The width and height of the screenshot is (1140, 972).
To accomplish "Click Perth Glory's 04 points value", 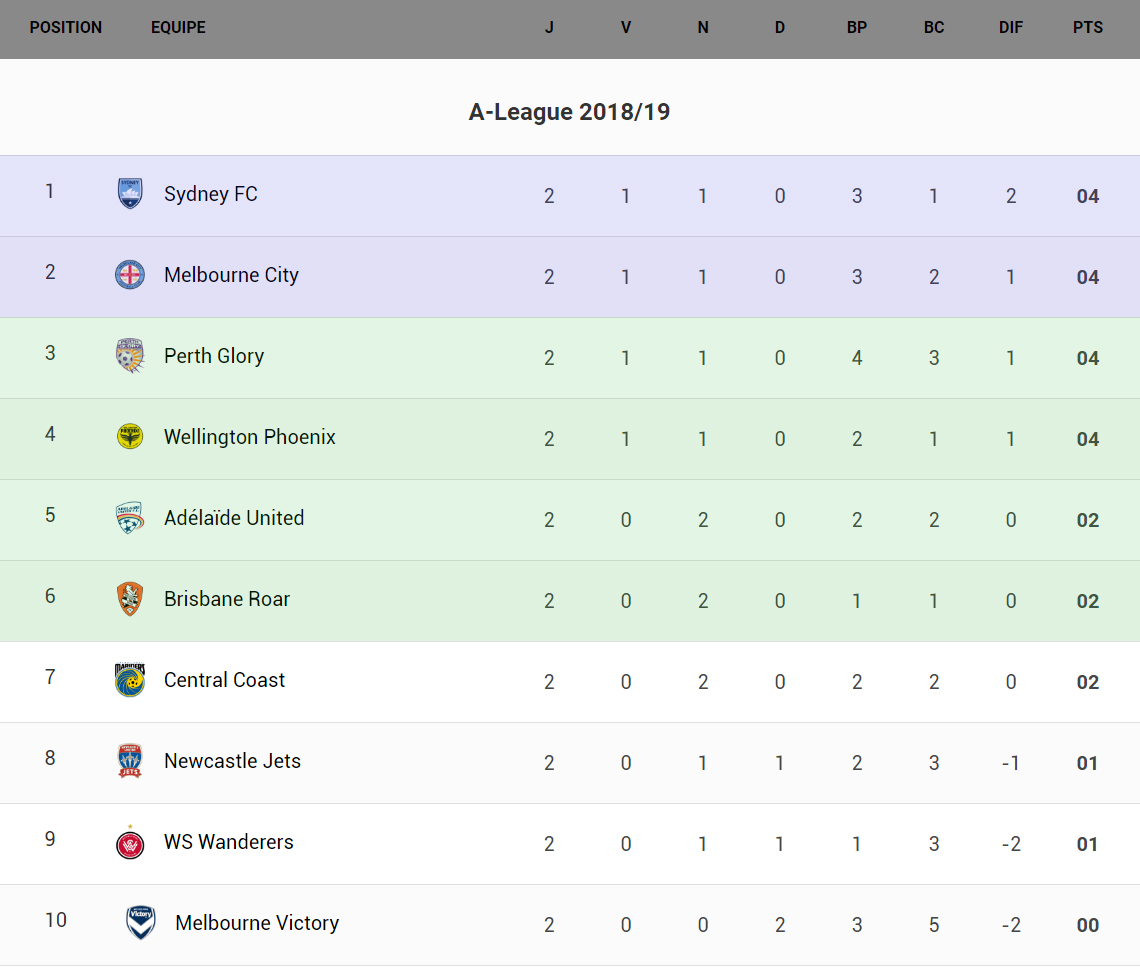I will coord(1088,358).
